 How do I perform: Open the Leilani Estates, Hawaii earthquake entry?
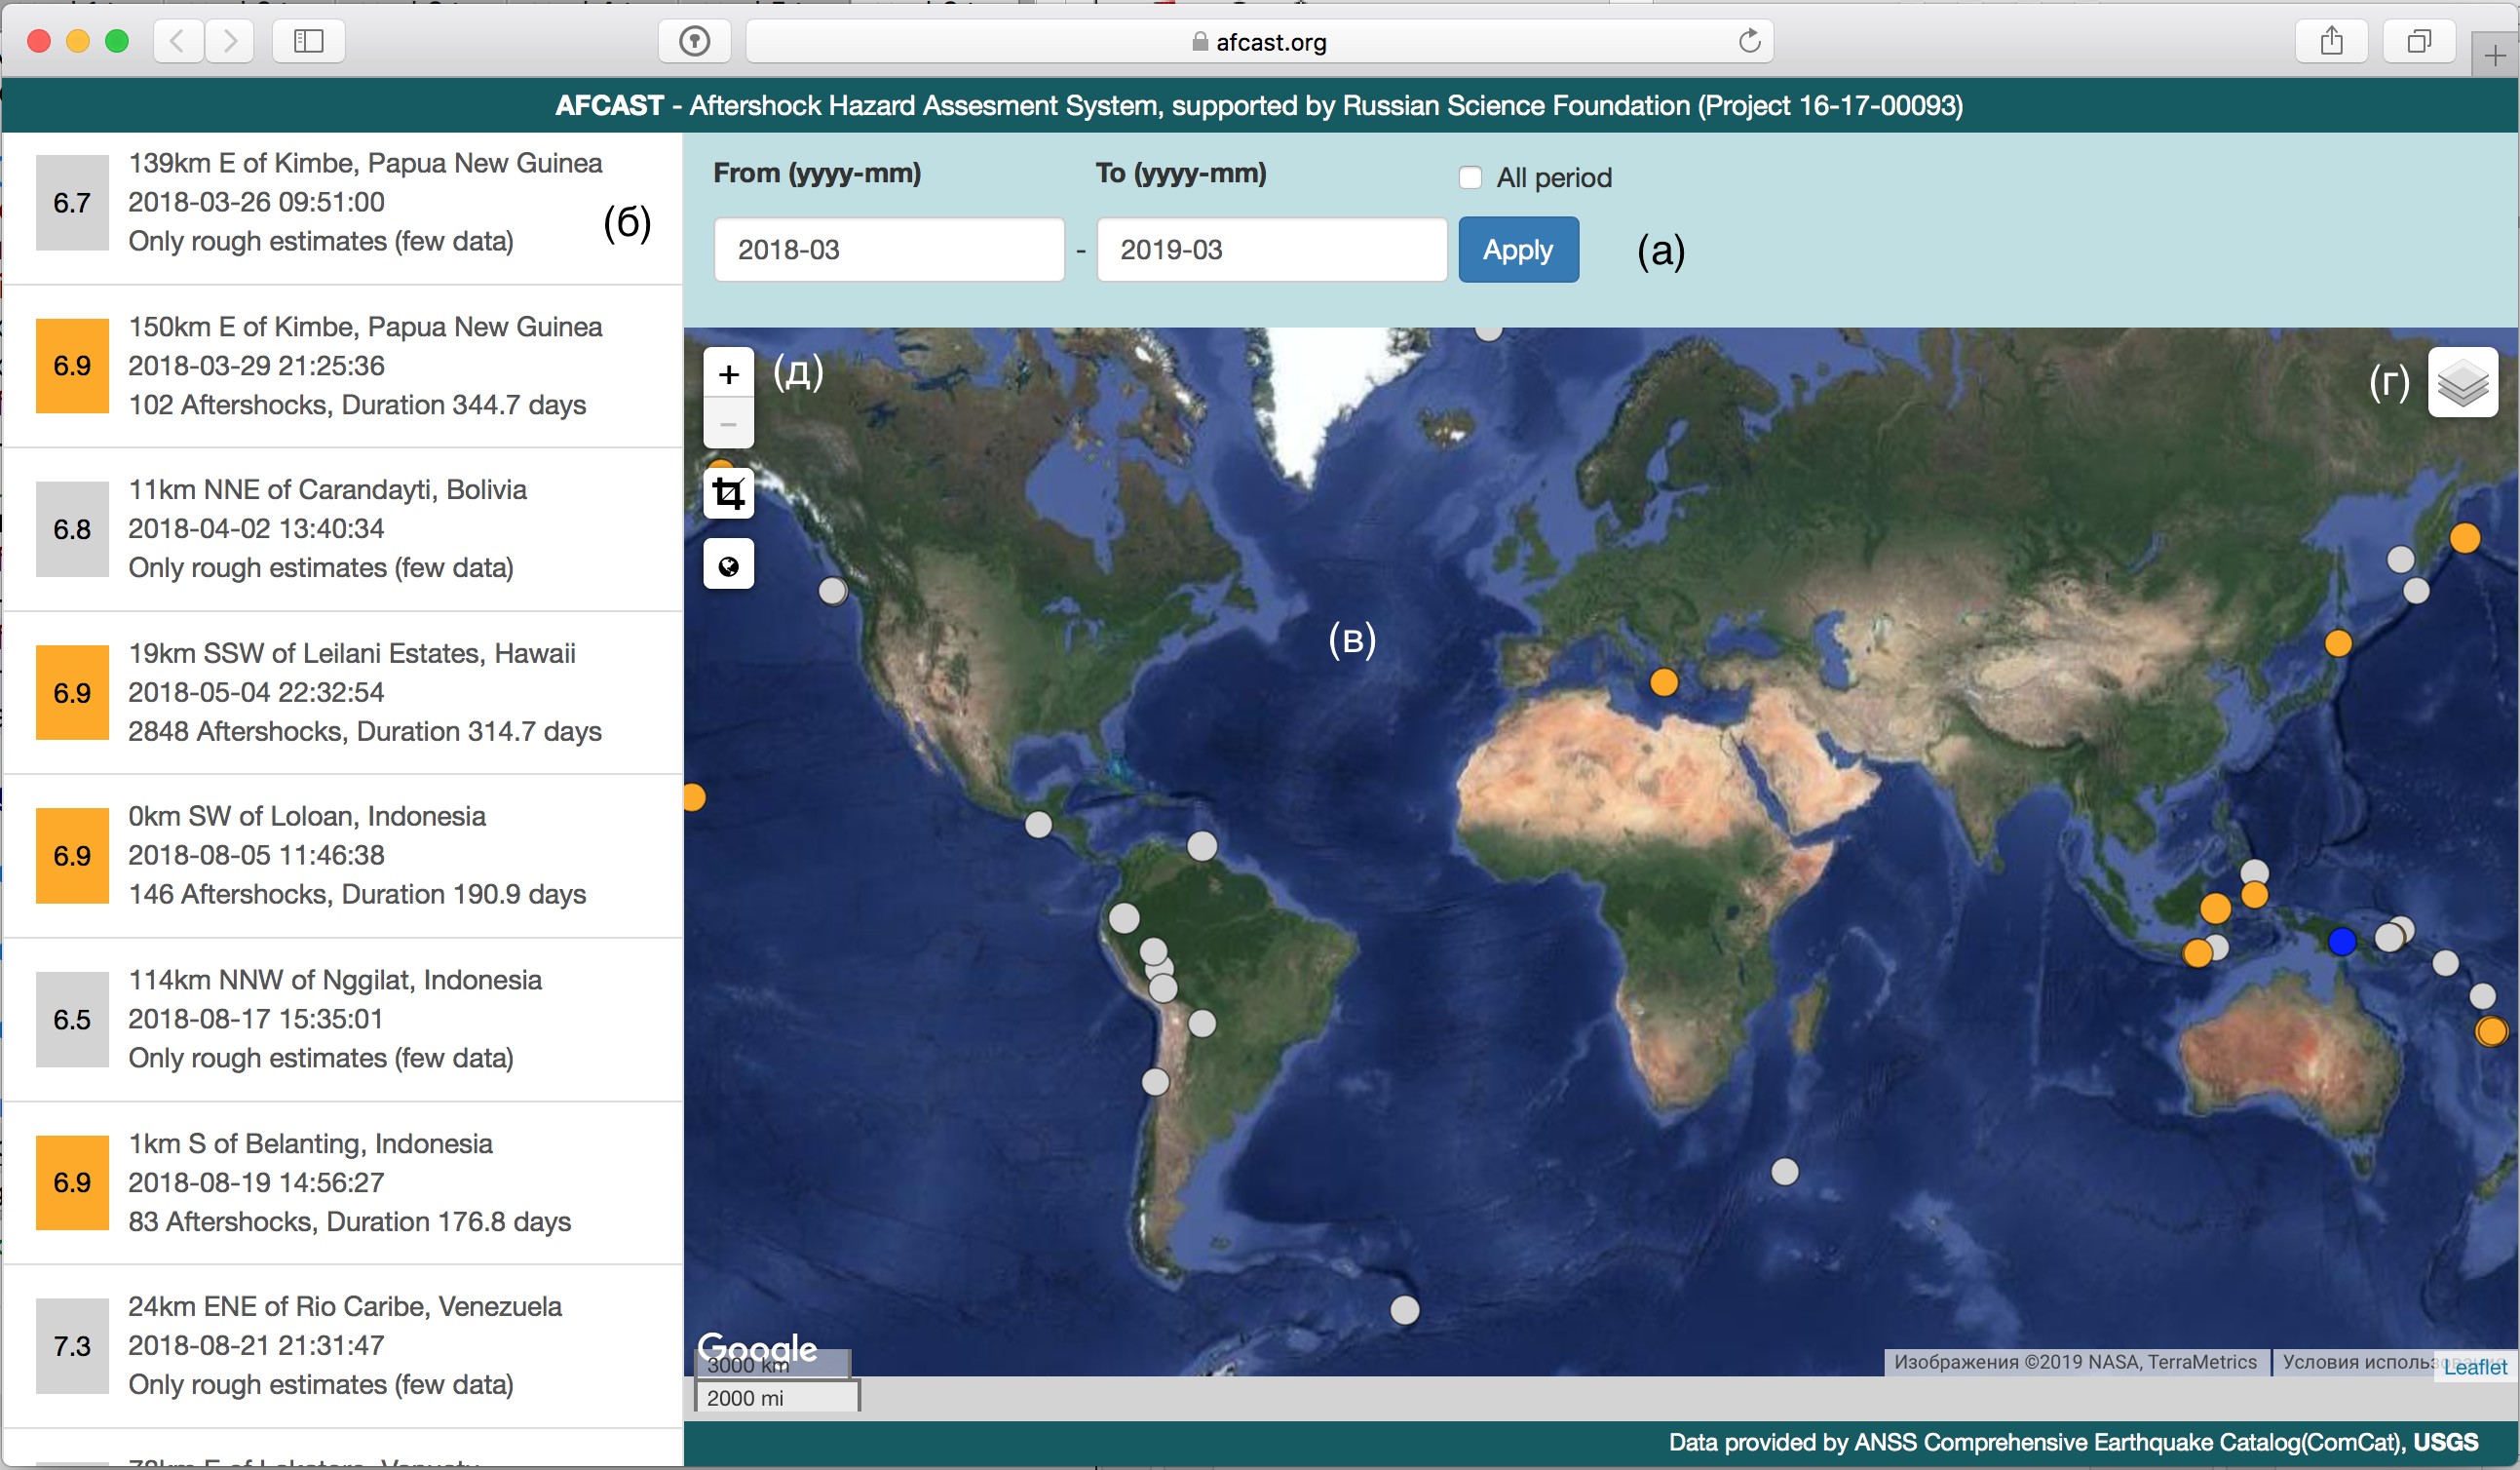(x=342, y=693)
